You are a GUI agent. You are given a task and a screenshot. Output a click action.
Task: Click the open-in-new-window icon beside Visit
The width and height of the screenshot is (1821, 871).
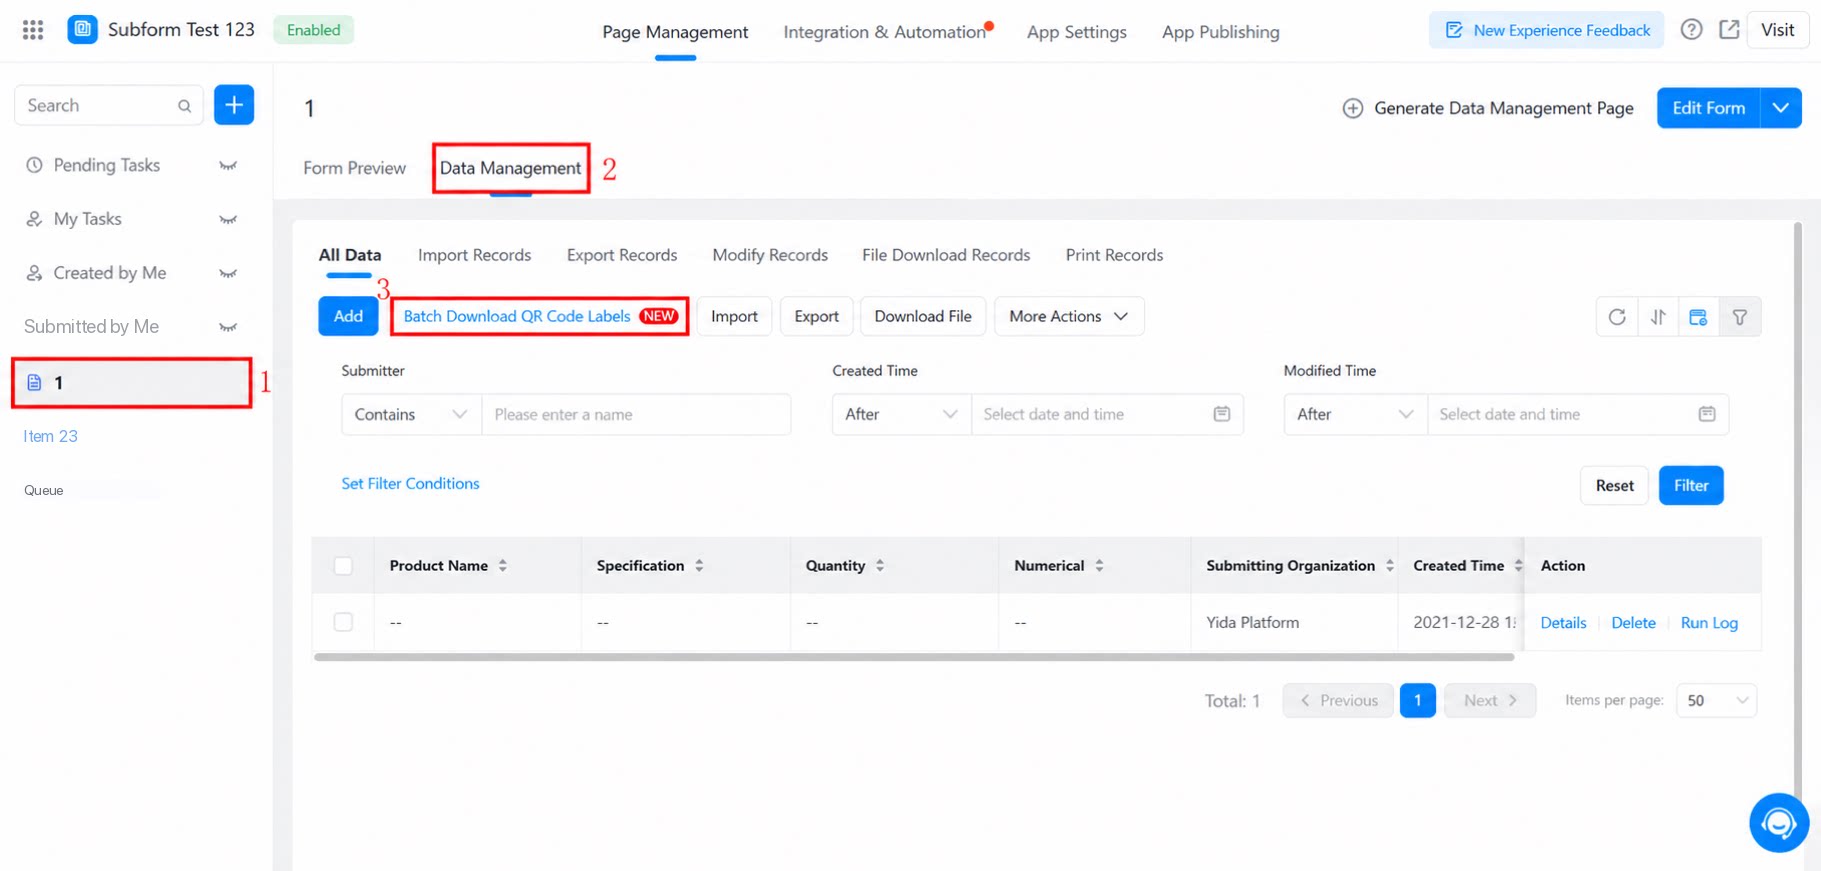1729,30
